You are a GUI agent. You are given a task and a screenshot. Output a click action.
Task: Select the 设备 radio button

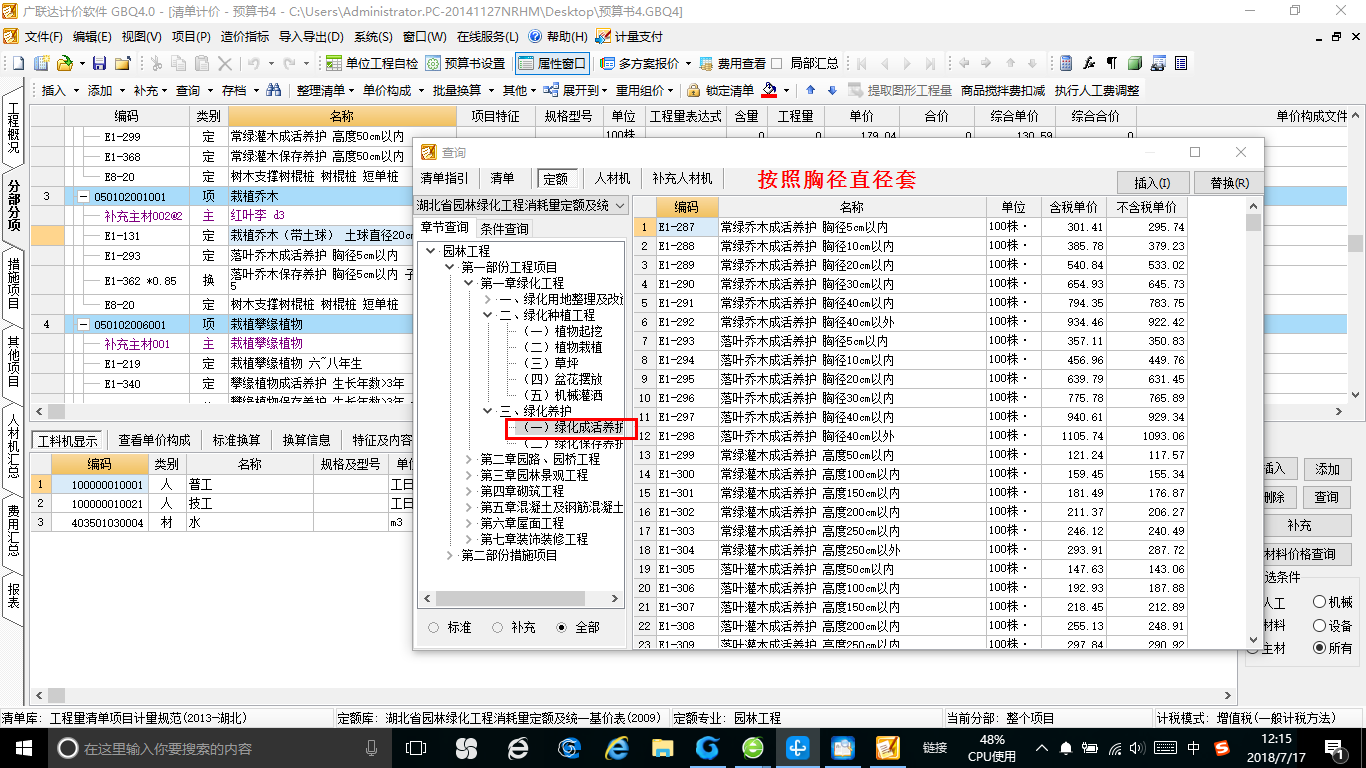coord(1320,625)
